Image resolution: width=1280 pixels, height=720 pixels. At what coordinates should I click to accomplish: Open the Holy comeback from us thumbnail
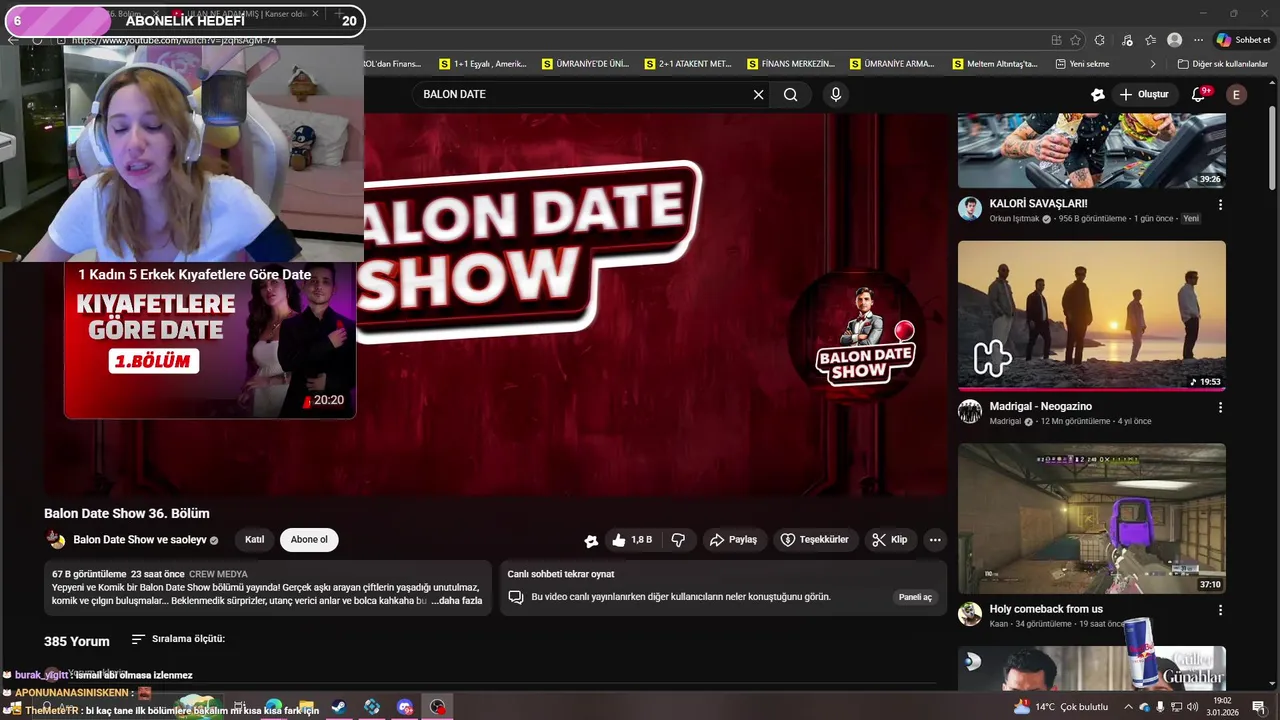pyautogui.click(x=1092, y=519)
